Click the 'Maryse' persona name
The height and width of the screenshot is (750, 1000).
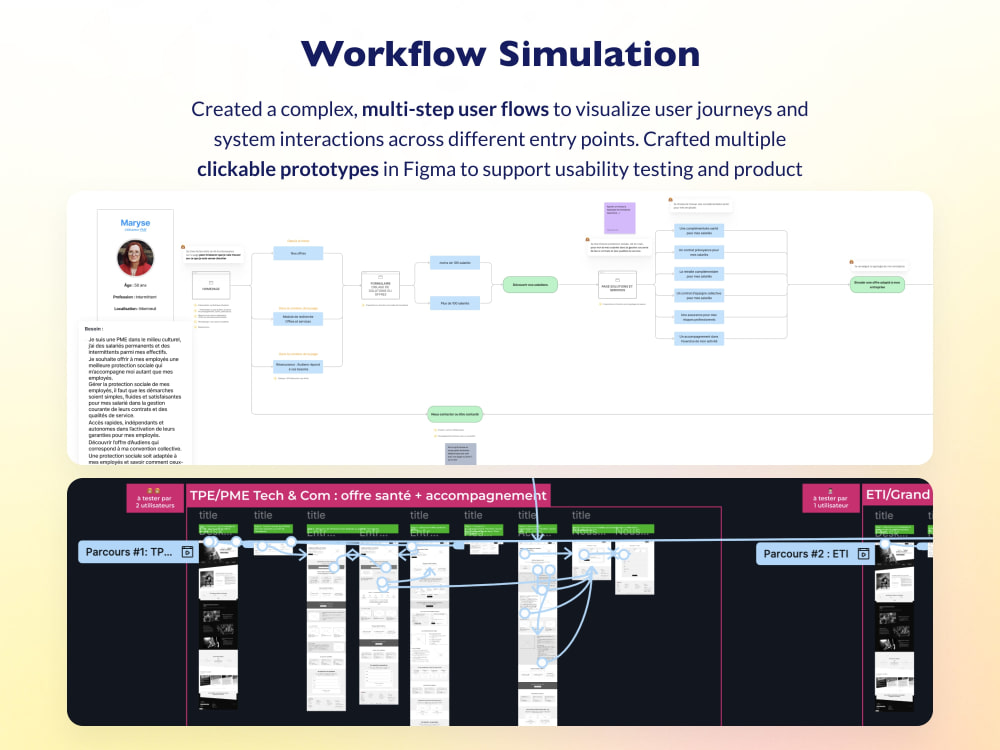coord(135,223)
